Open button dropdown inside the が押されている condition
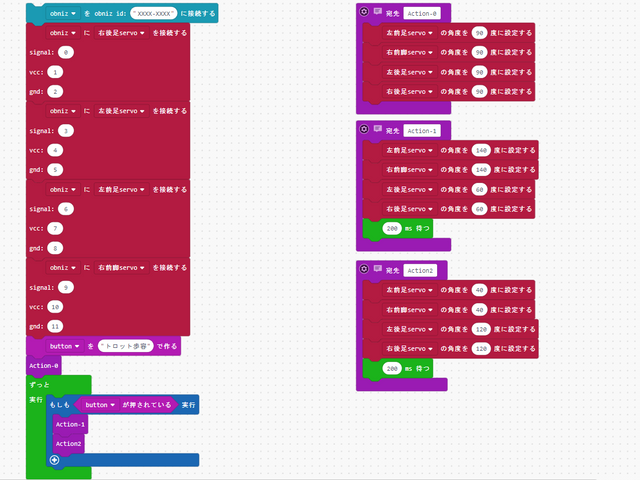Viewport: 640px width, 480px height. click(x=100, y=405)
